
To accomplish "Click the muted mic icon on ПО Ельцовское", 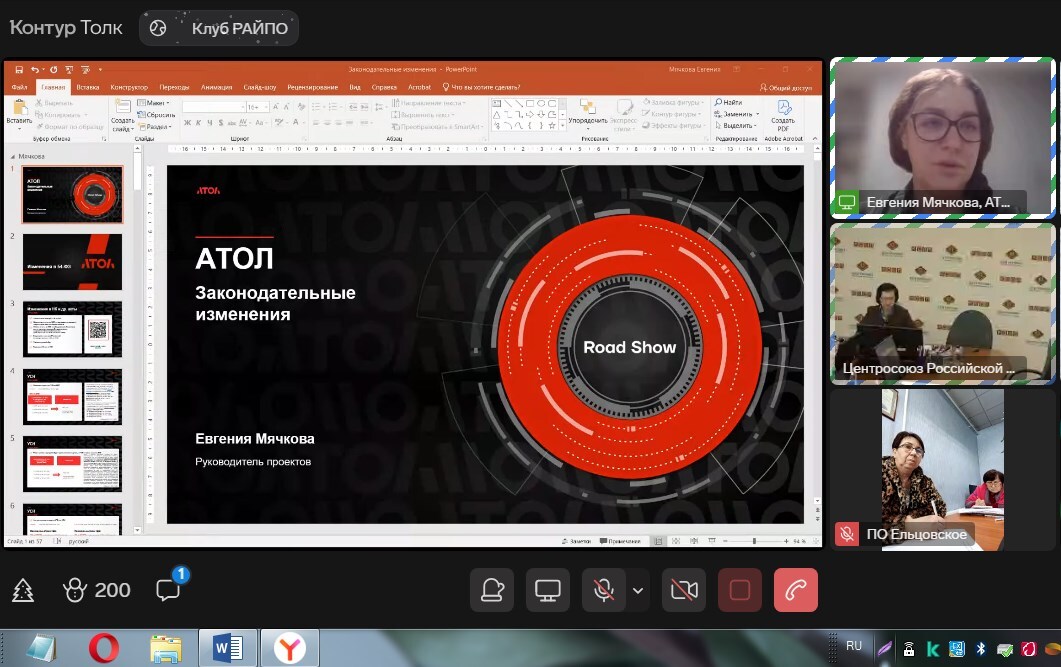I will click(846, 534).
